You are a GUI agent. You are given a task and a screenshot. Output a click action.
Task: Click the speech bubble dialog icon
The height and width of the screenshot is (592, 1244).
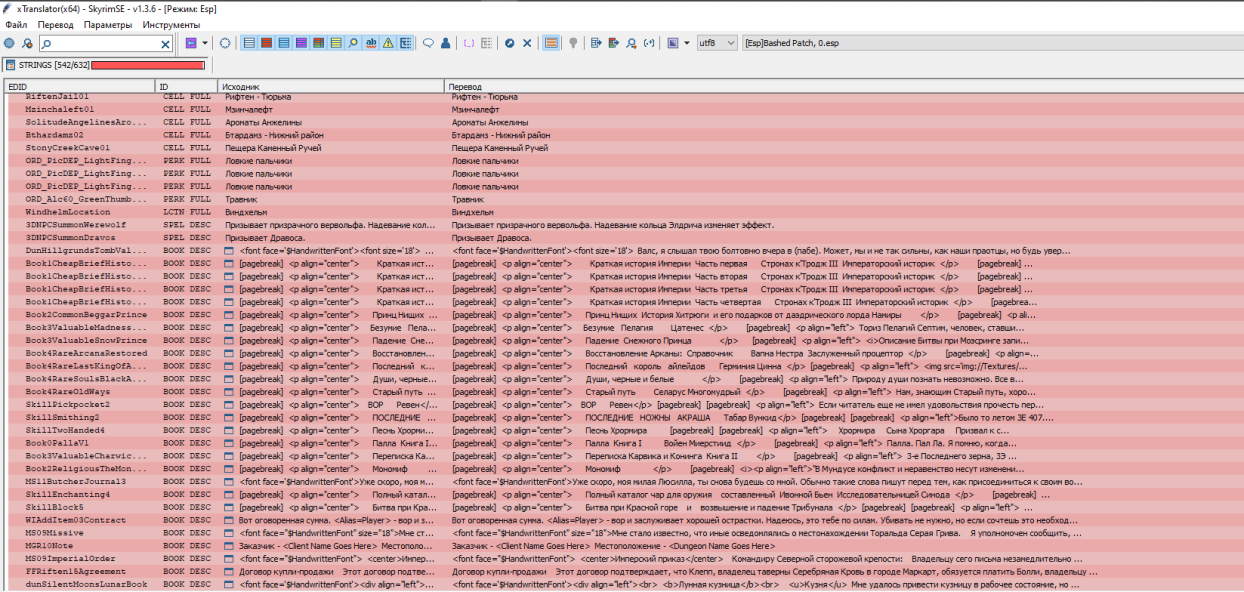point(428,43)
